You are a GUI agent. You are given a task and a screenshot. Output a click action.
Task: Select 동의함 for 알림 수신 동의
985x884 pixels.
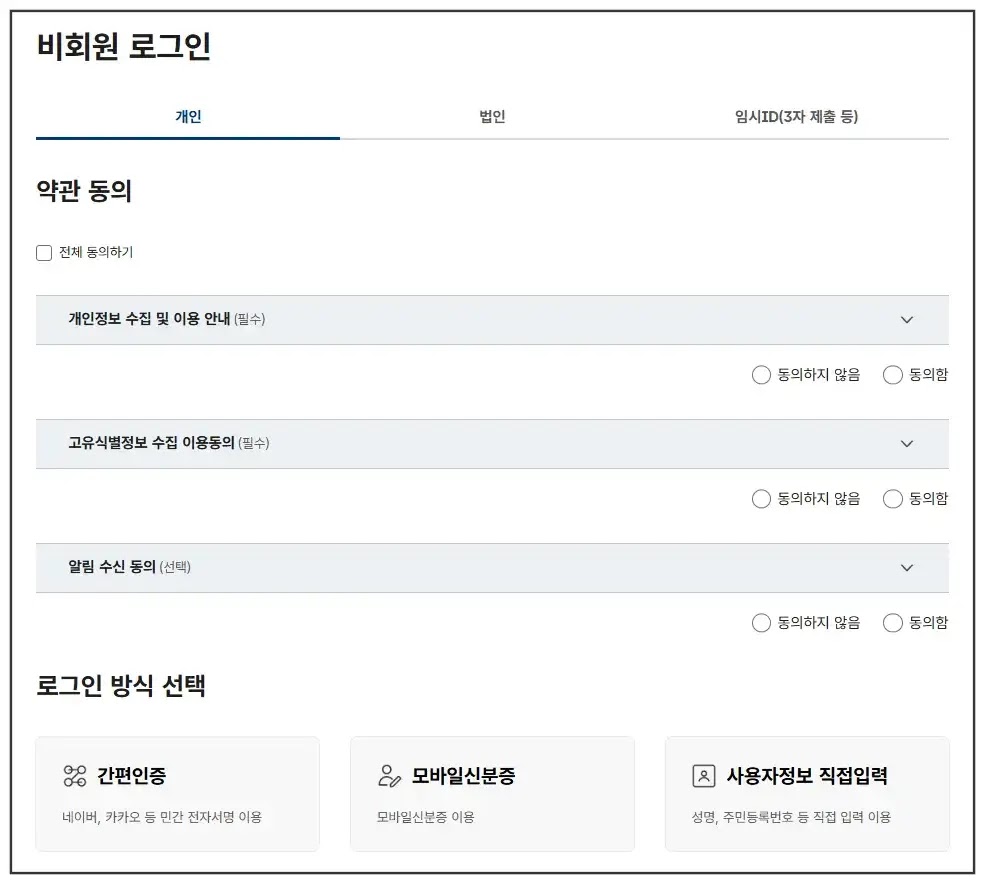pyautogui.click(x=893, y=623)
